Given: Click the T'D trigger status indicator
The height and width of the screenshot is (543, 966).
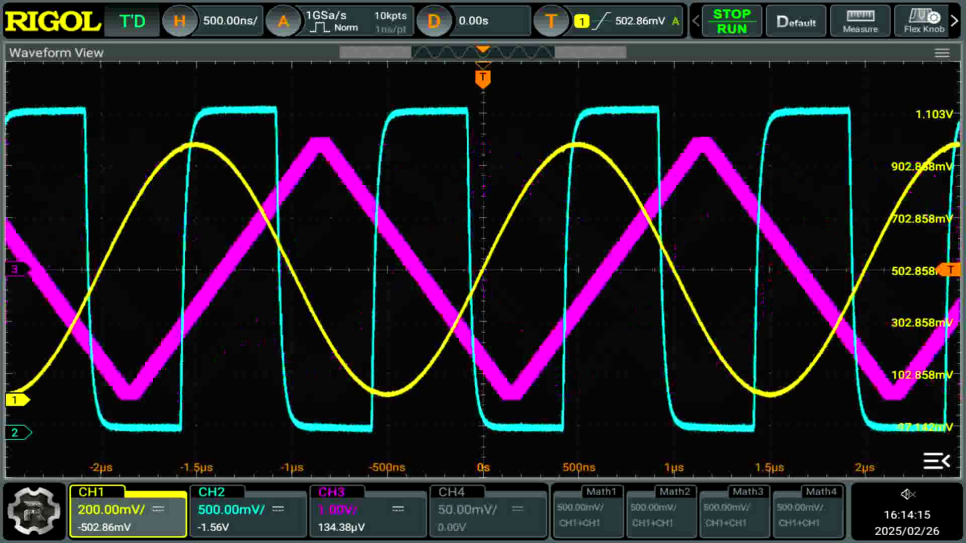Looking at the screenshot, I should pyautogui.click(x=132, y=22).
